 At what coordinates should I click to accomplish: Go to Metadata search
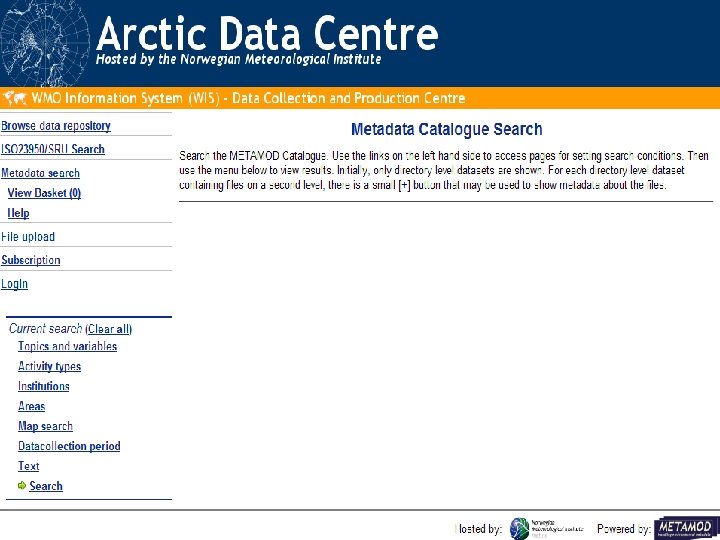coord(41,173)
